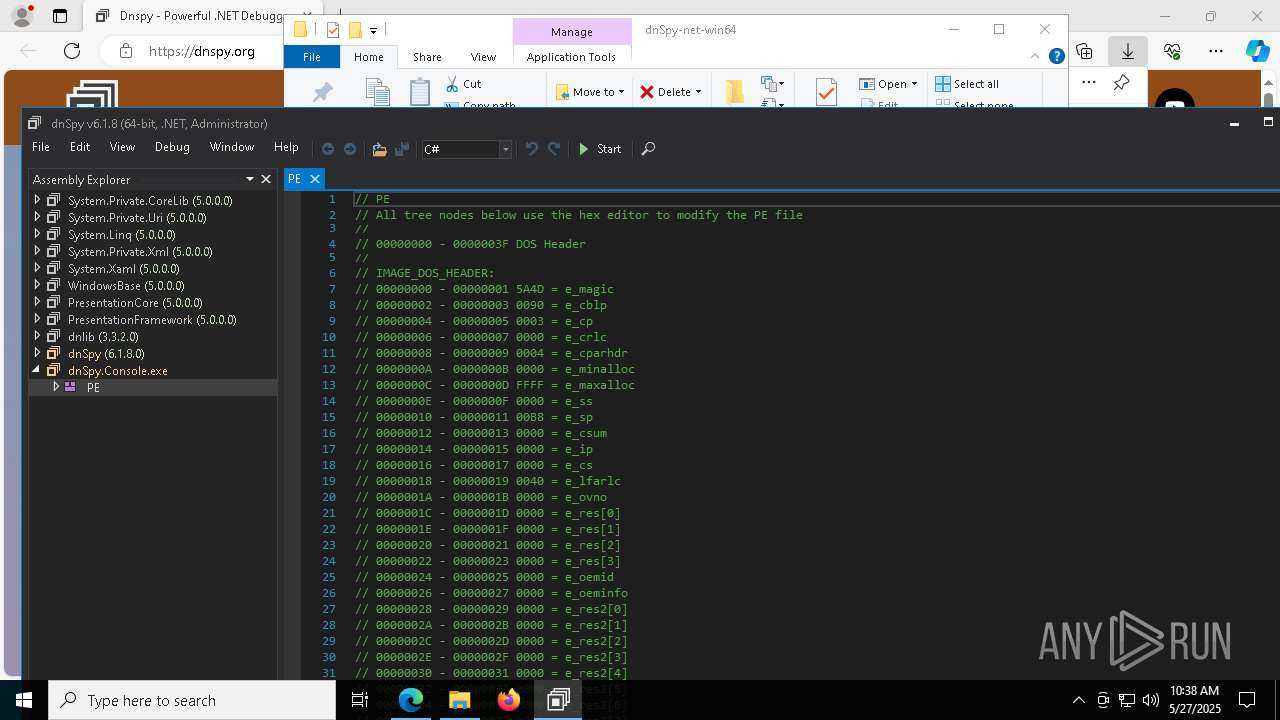This screenshot has width=1280, height=720.
Task: Start debugging with the Start button
Action: (x=600, y=149)
